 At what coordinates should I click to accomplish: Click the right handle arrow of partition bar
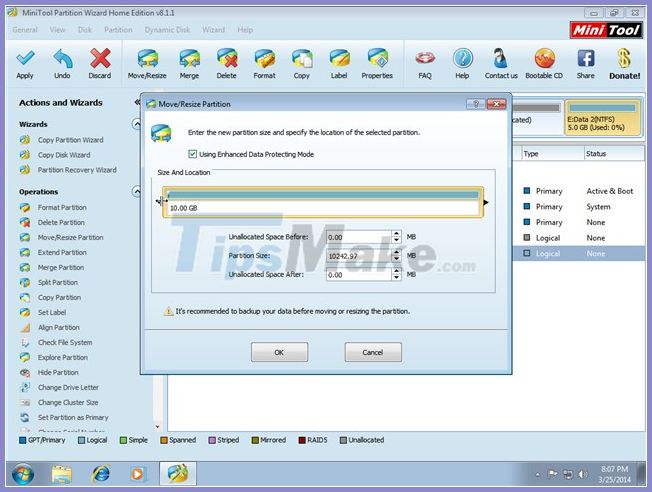(x=486, y=203)
